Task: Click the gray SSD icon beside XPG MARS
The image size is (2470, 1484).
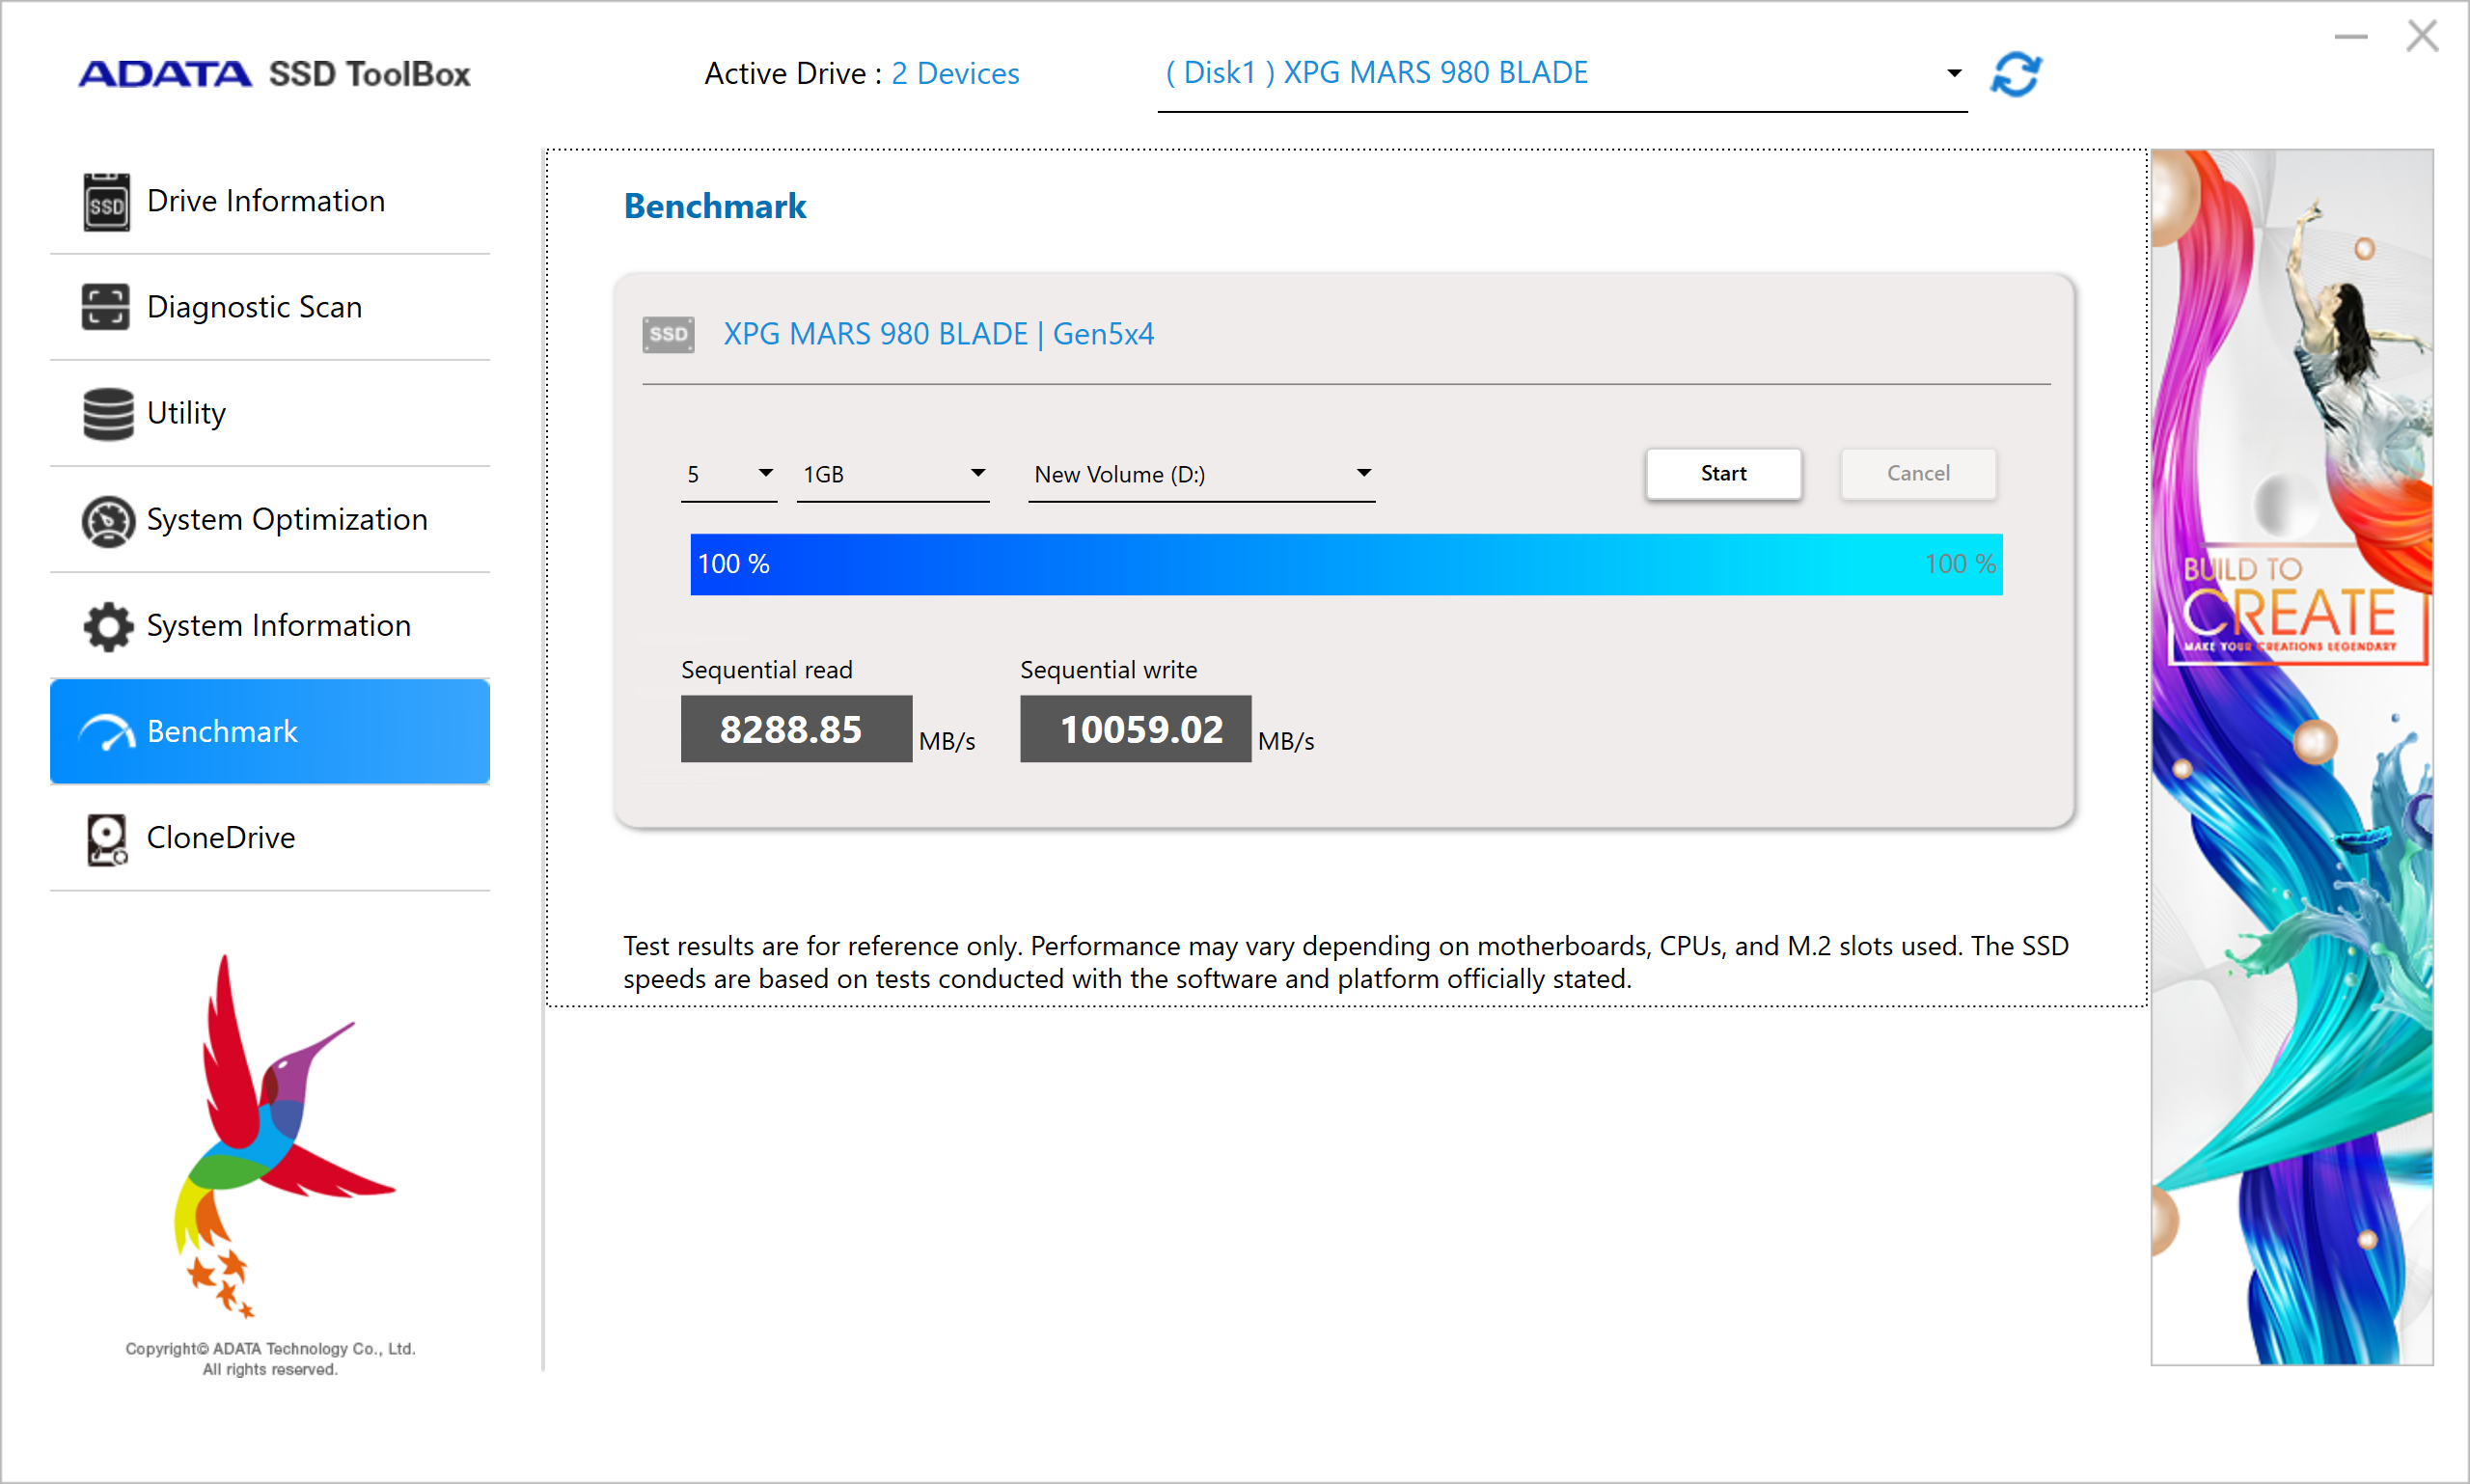Action: (668, 334)
